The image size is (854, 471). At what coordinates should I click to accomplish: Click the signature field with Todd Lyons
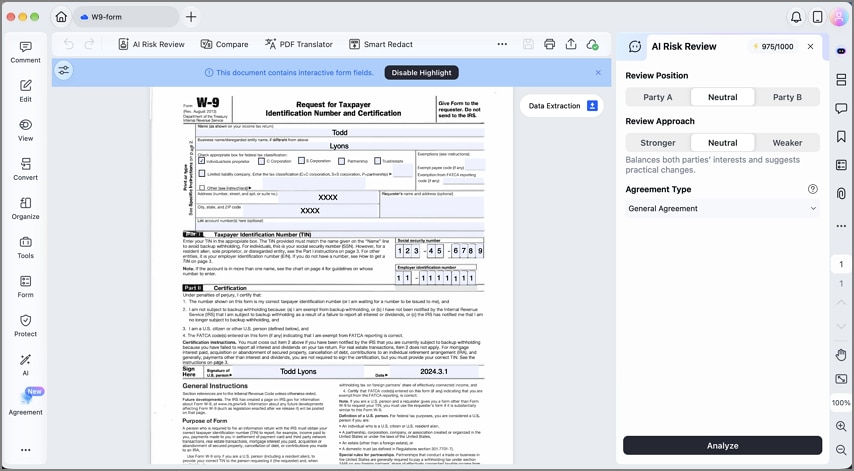coord(298,371)
